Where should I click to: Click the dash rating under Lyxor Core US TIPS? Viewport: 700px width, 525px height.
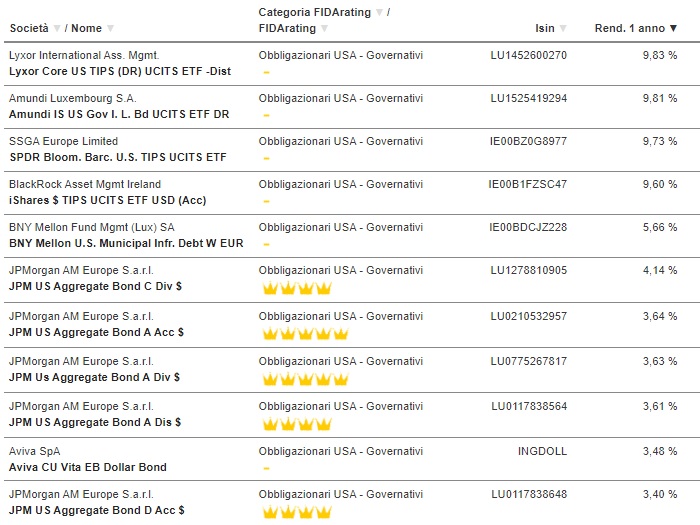coord(267,72)
